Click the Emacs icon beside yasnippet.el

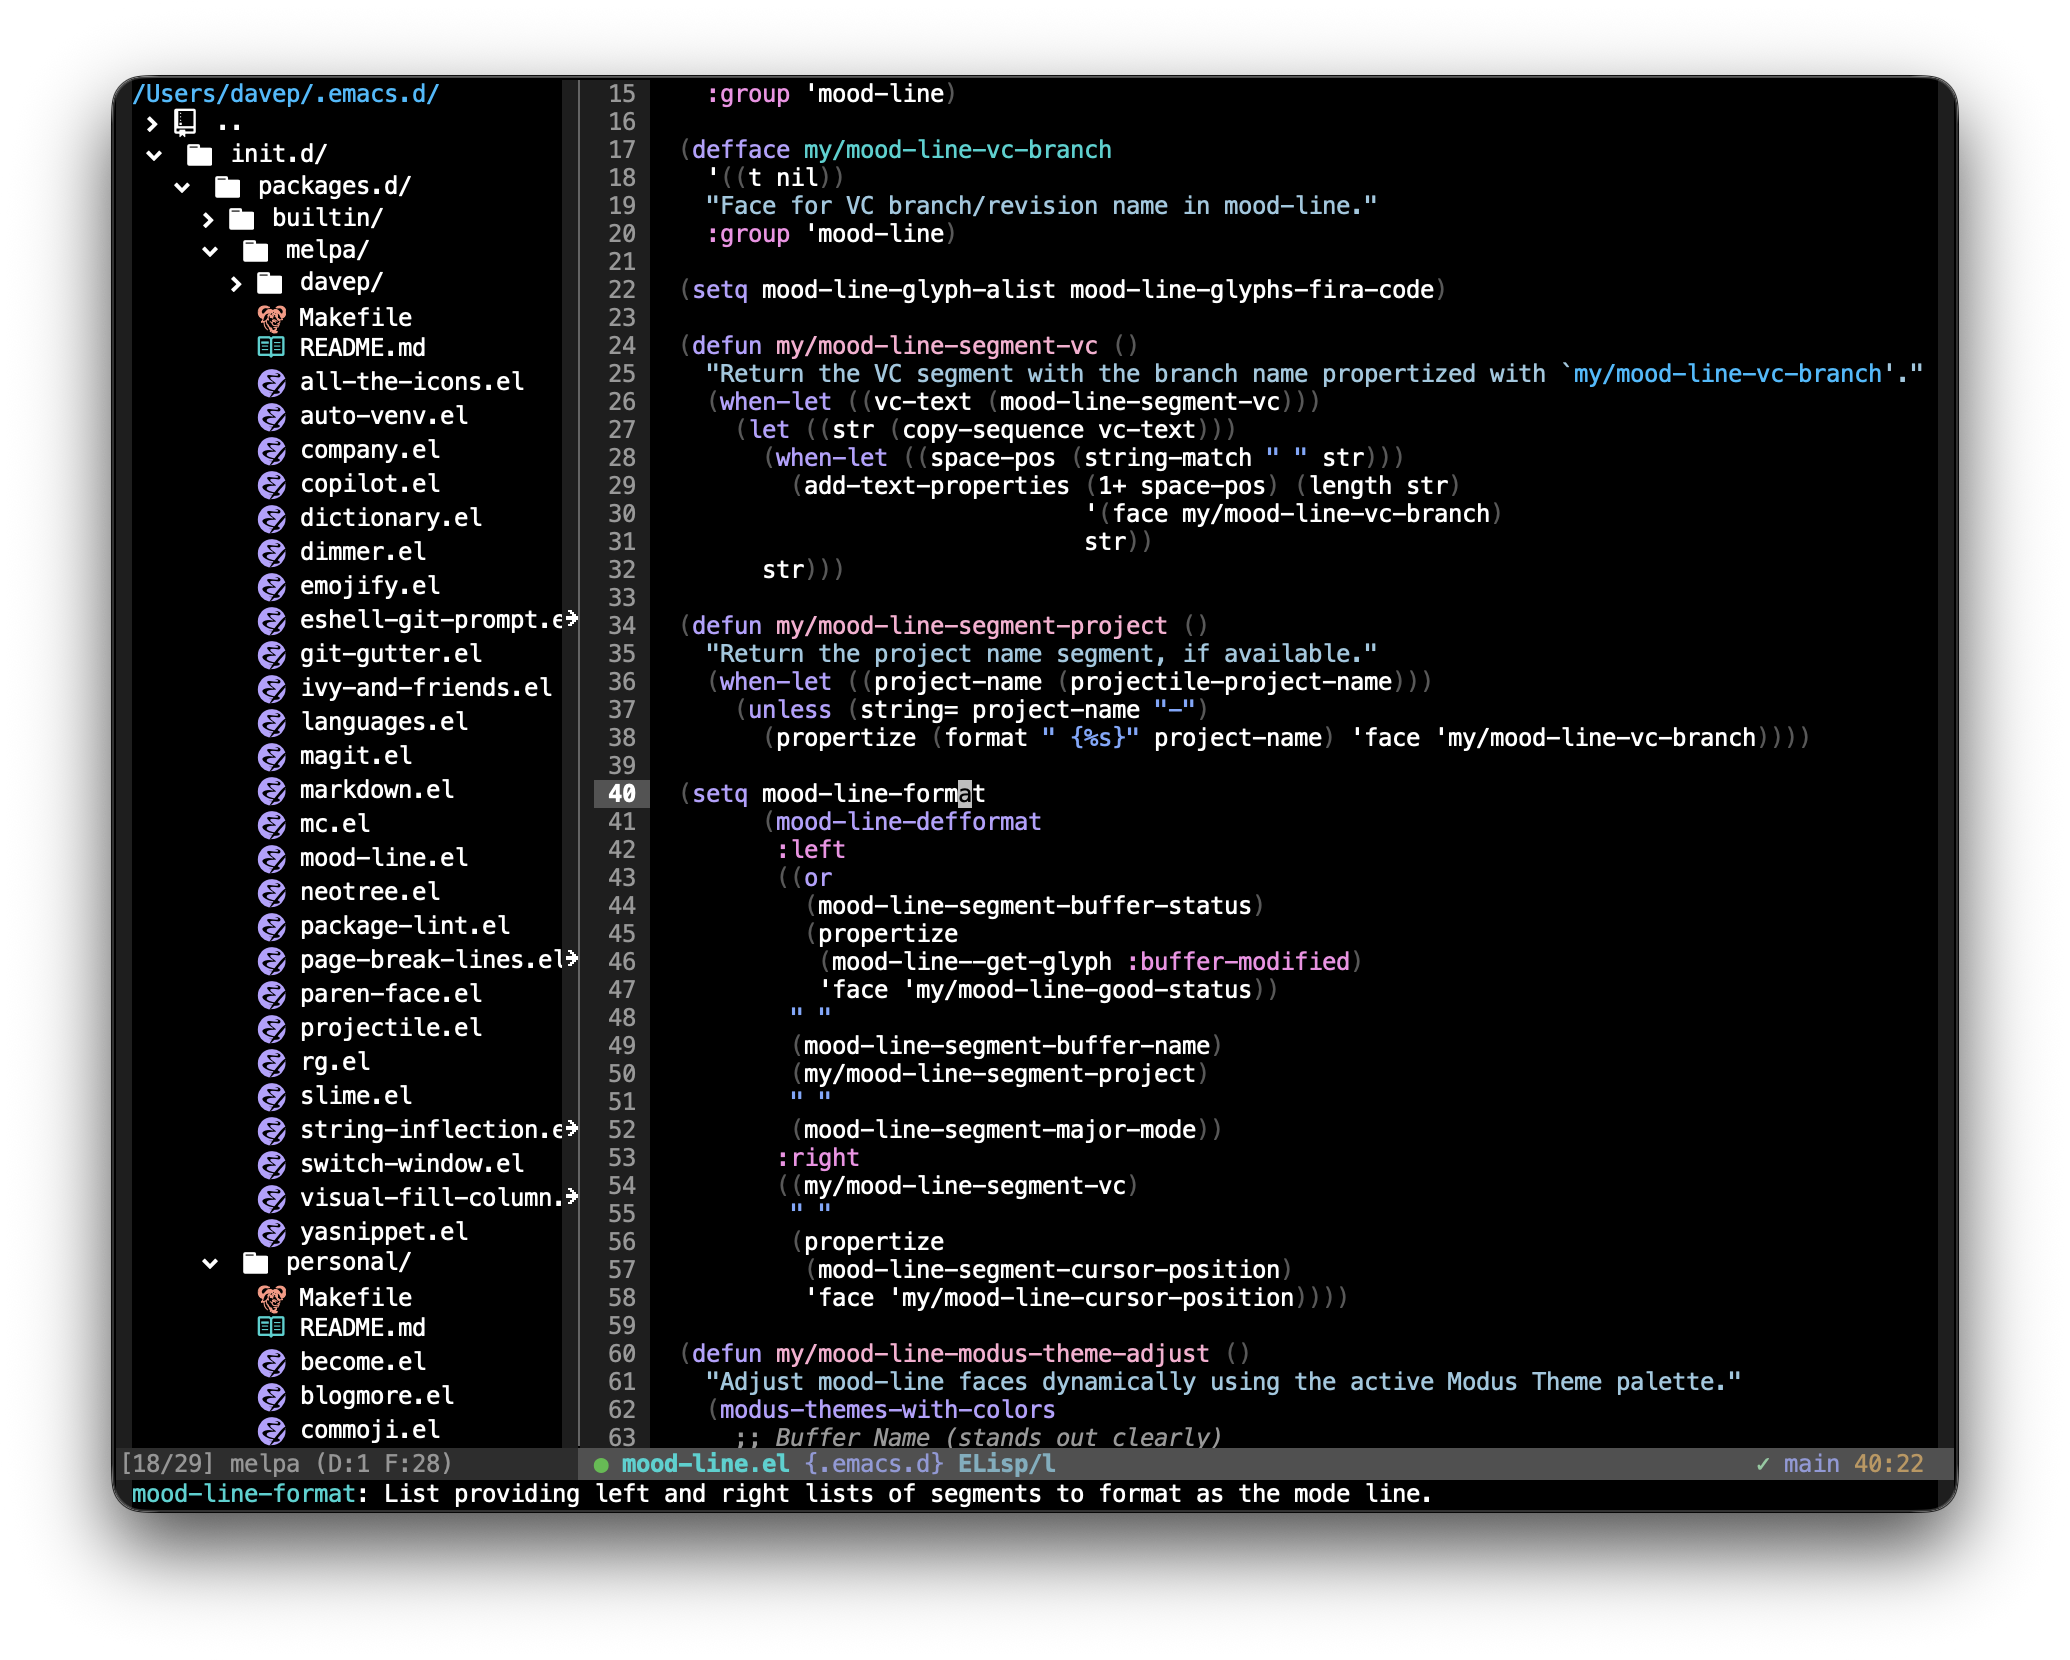click(x=272, y=1232)
